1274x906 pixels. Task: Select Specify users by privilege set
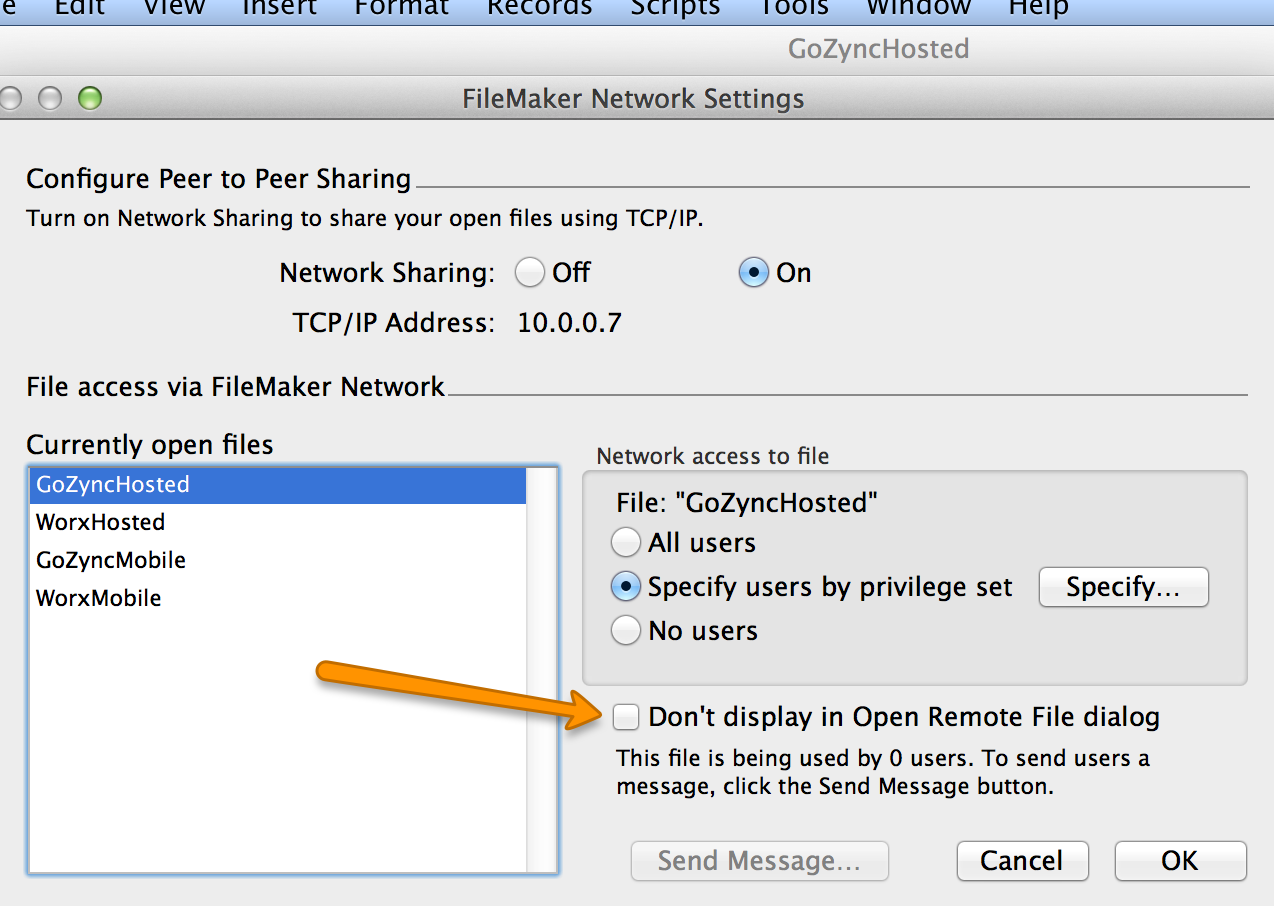click(626, 587)
